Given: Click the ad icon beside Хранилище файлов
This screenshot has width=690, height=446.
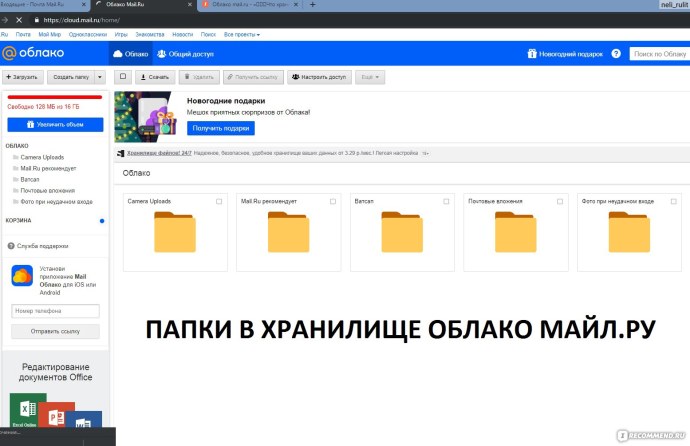Looking at the screenshot, I should click(121, 153).
